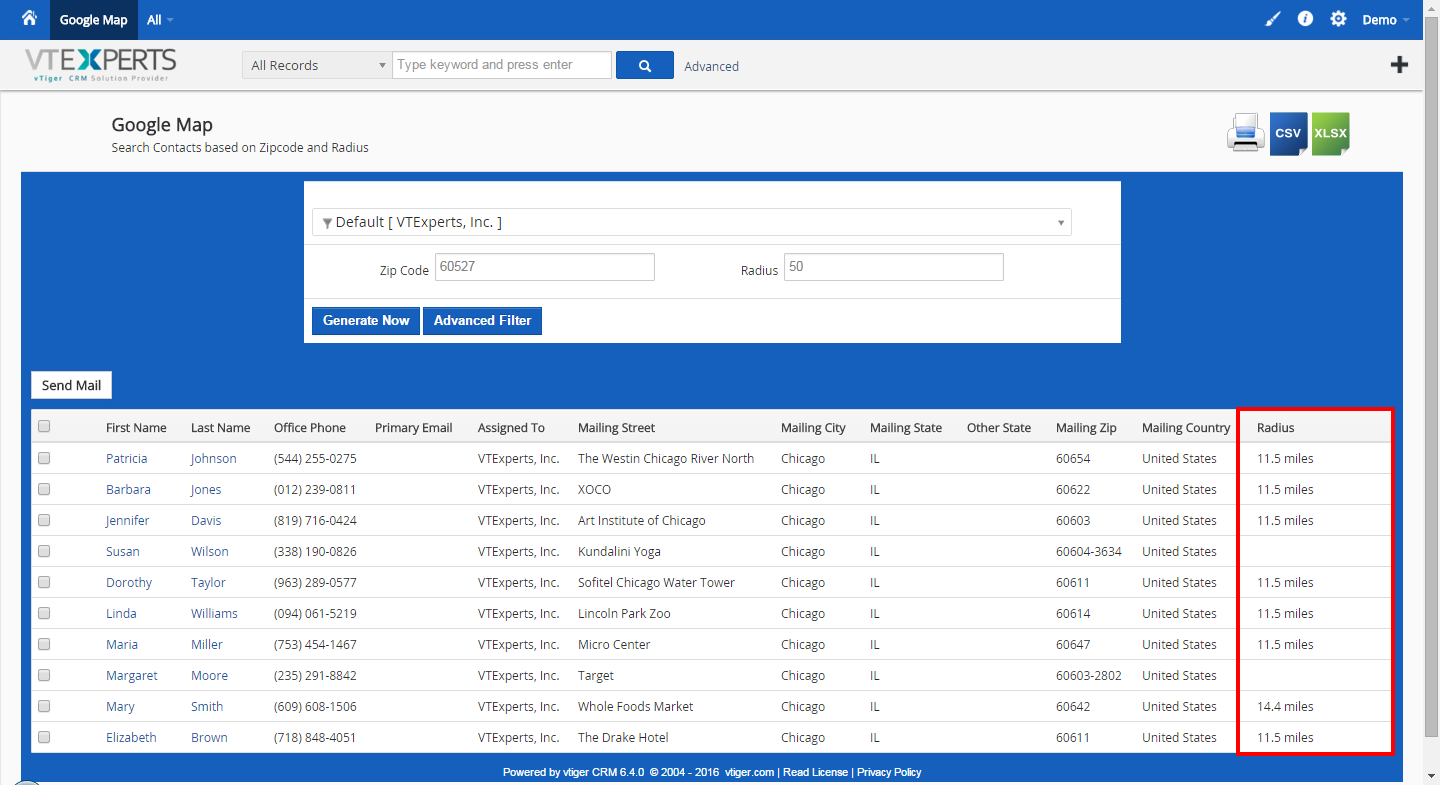Image resolution: width=1440 pixels, height=785 pixels.
Task: Focus the keyword search field
Action: [x=502, y=65]
